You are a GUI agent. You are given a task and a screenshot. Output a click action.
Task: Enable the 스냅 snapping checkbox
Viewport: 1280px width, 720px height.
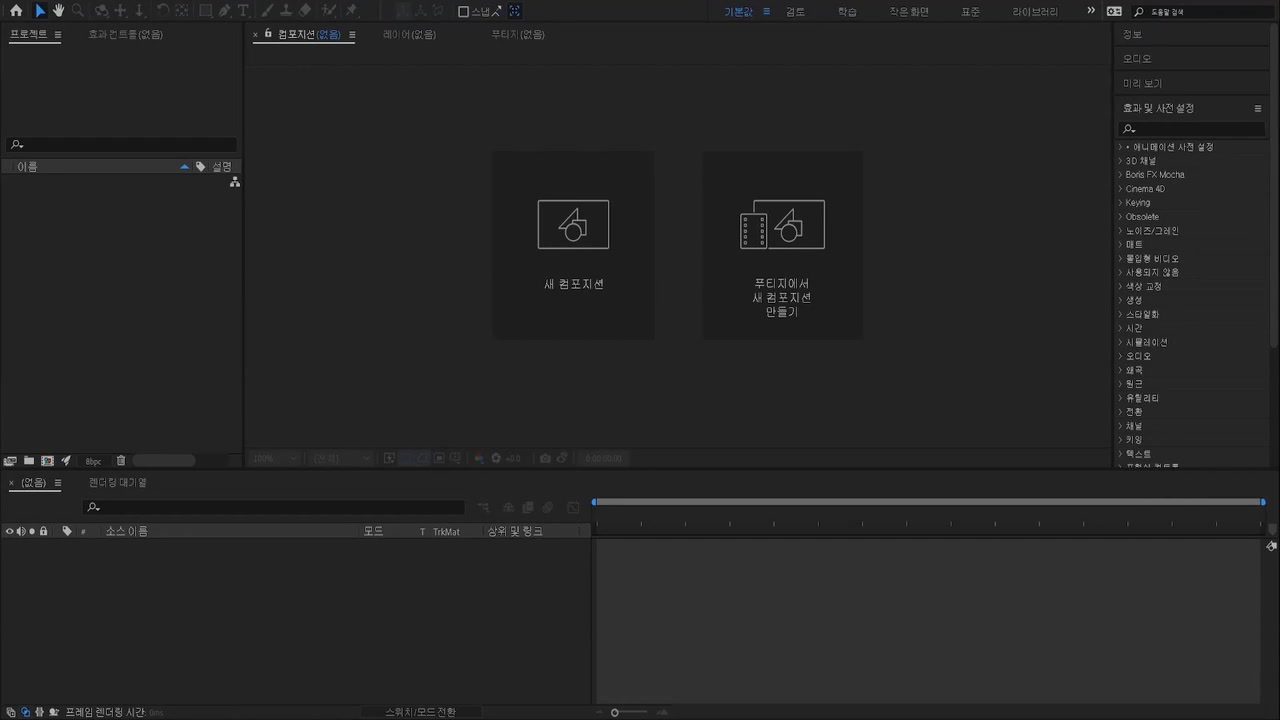coord(464,12)
